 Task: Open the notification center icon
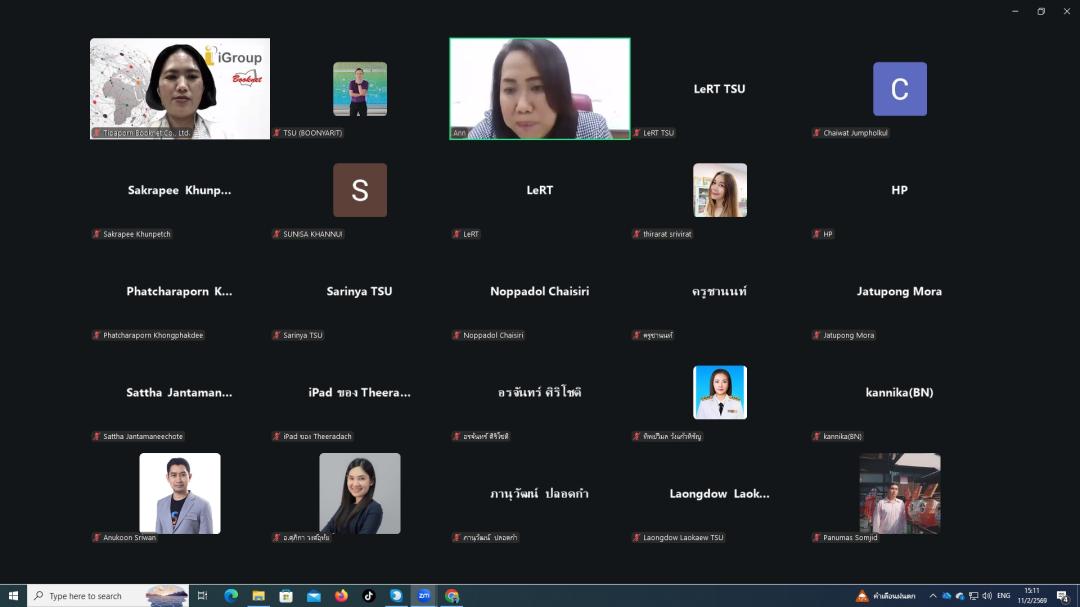1063,596
